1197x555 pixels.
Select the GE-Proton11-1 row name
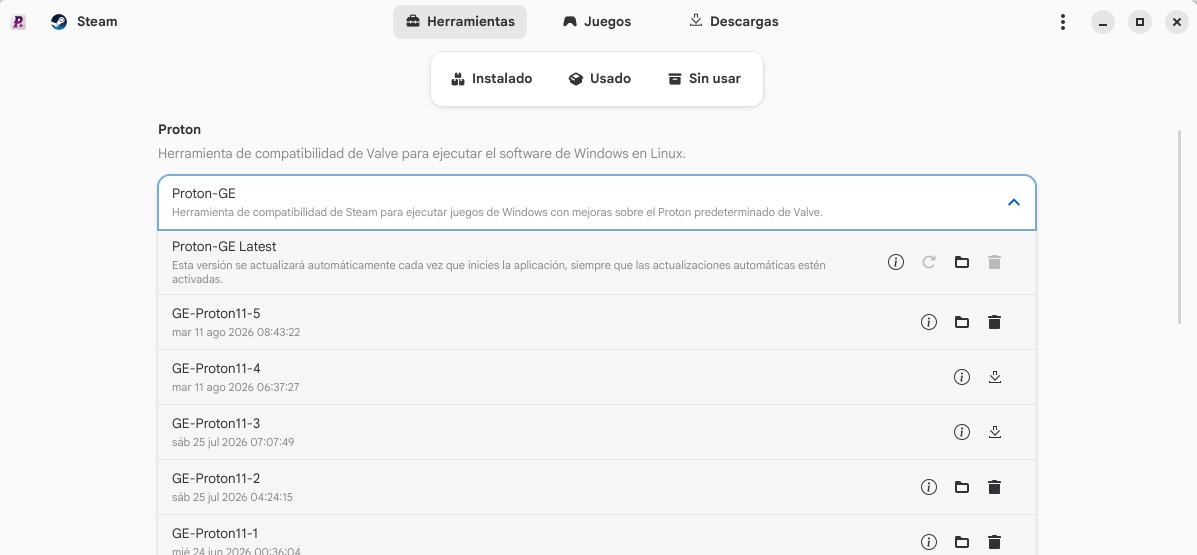(216, 534)
